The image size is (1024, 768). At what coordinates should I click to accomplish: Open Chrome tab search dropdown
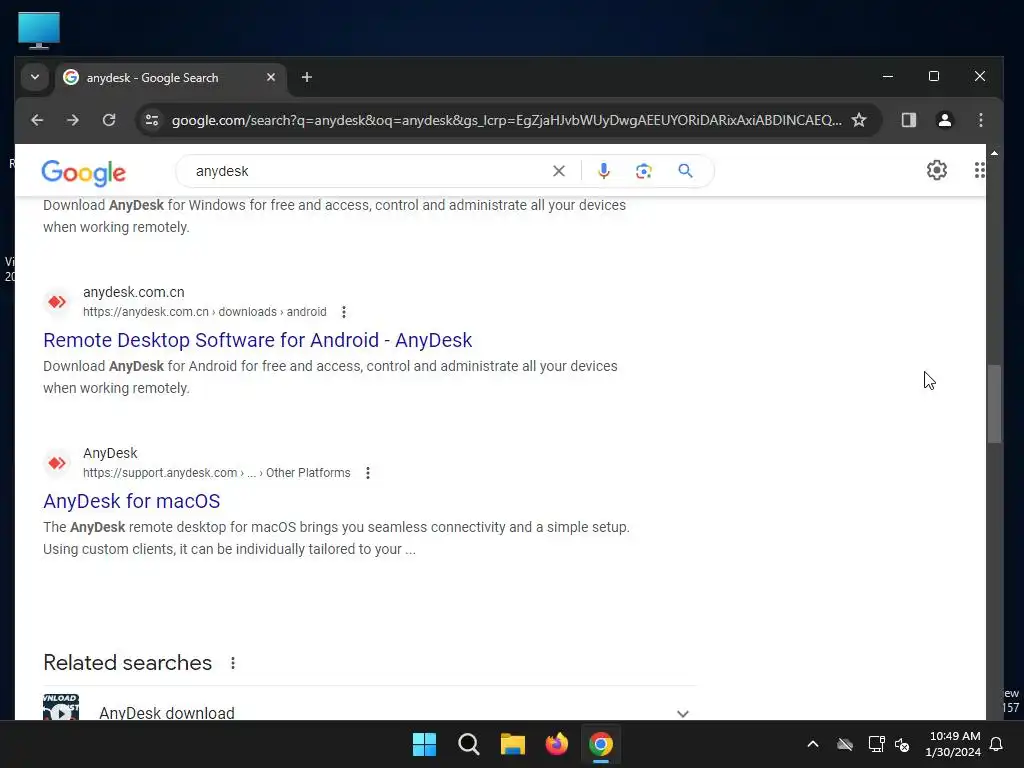[x=35, y=77]
